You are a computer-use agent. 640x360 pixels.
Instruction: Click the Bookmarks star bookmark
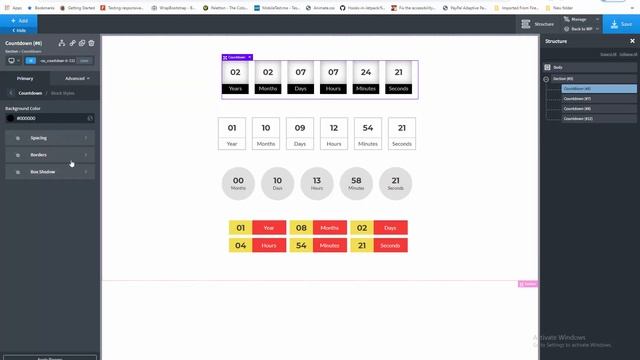41,8
